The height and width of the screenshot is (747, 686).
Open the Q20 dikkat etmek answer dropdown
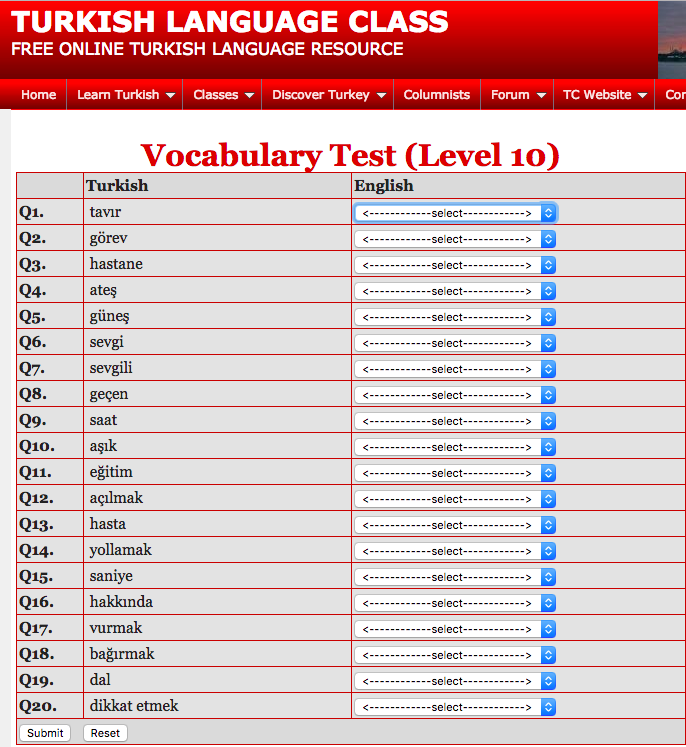455,707
